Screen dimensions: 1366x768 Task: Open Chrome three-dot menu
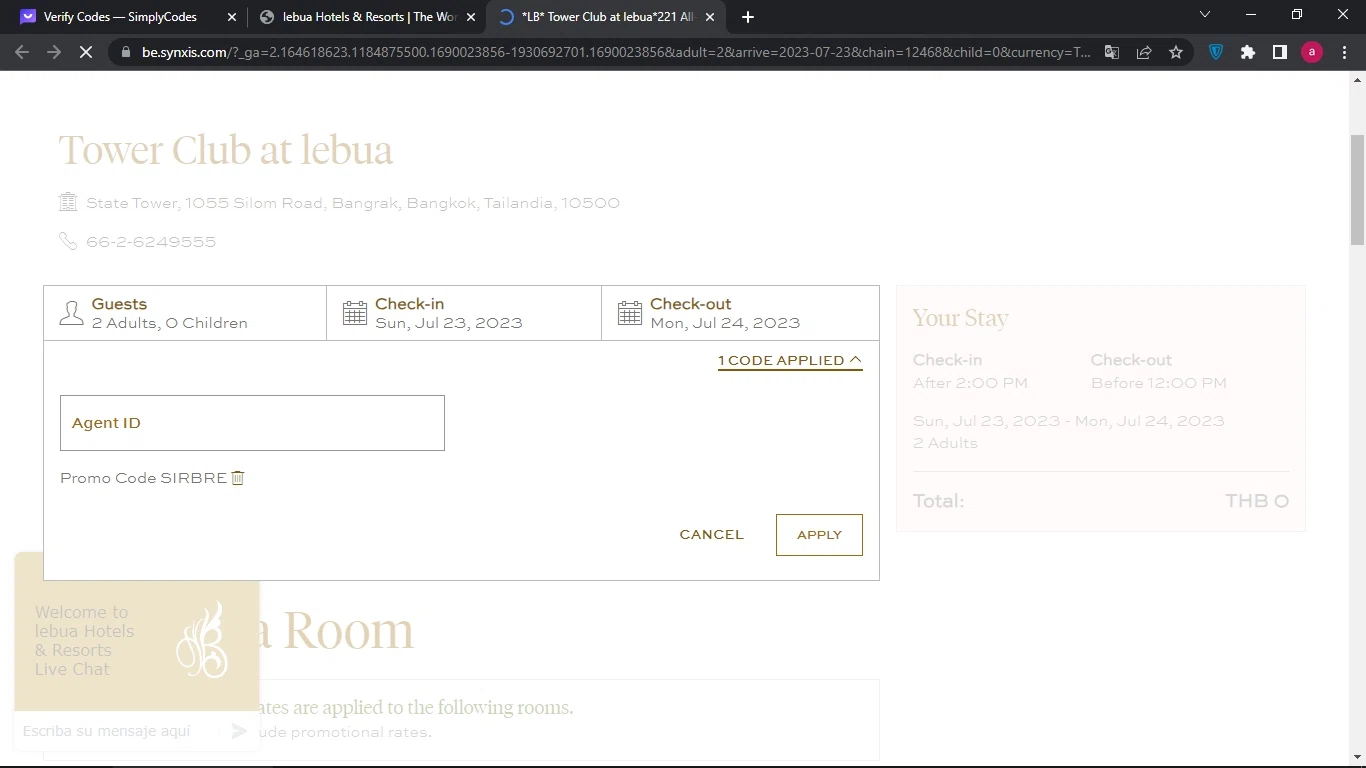1344,52
